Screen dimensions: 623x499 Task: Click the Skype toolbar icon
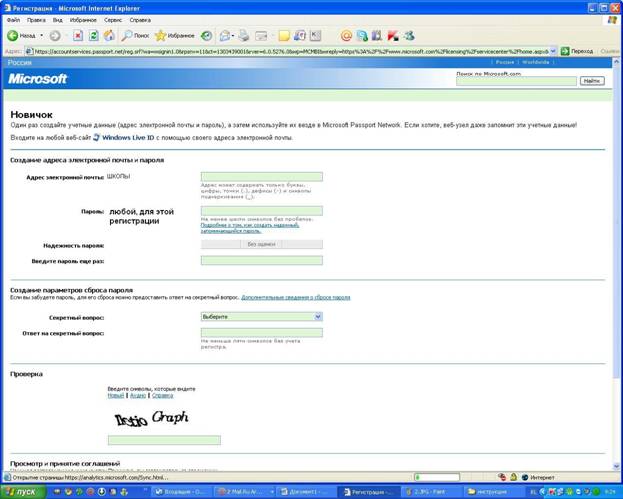coord(362,36)
